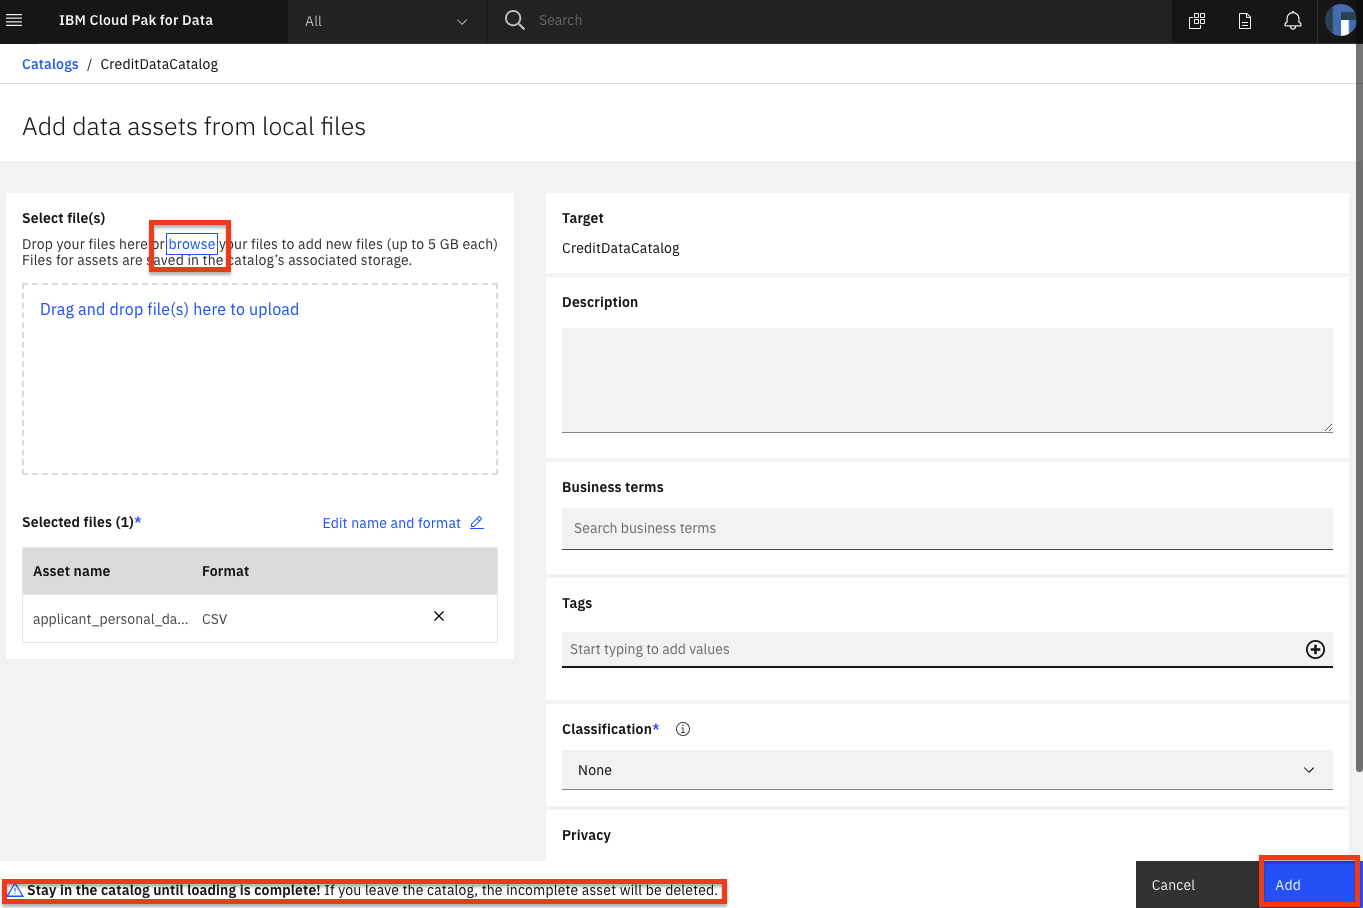
Task: Click the browse link to select files
Action: pos(191,244)
